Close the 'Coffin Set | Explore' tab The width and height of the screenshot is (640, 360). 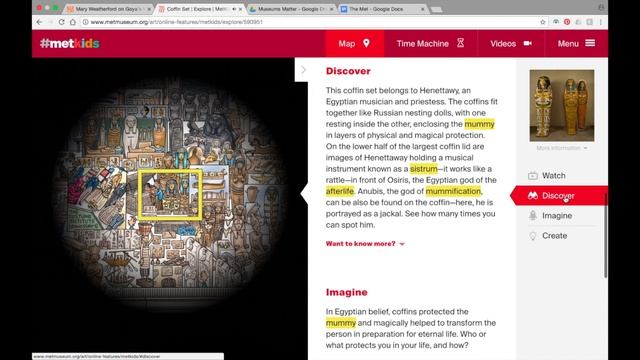240,9
